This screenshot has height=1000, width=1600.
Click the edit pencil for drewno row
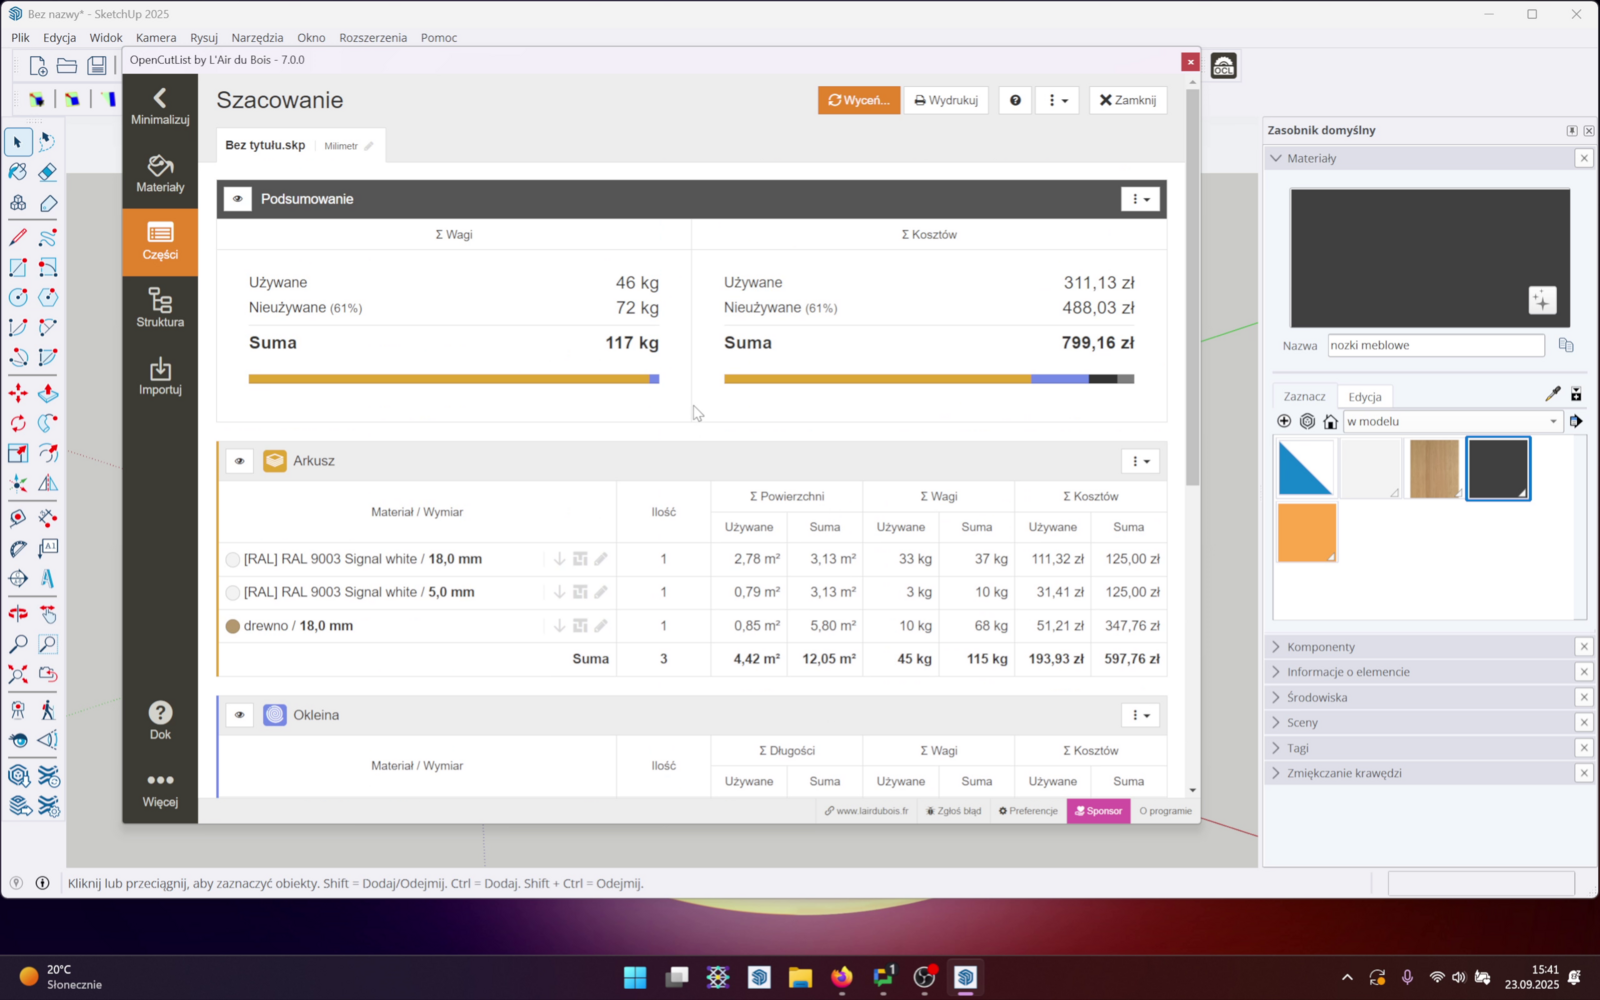click(601, 626)
